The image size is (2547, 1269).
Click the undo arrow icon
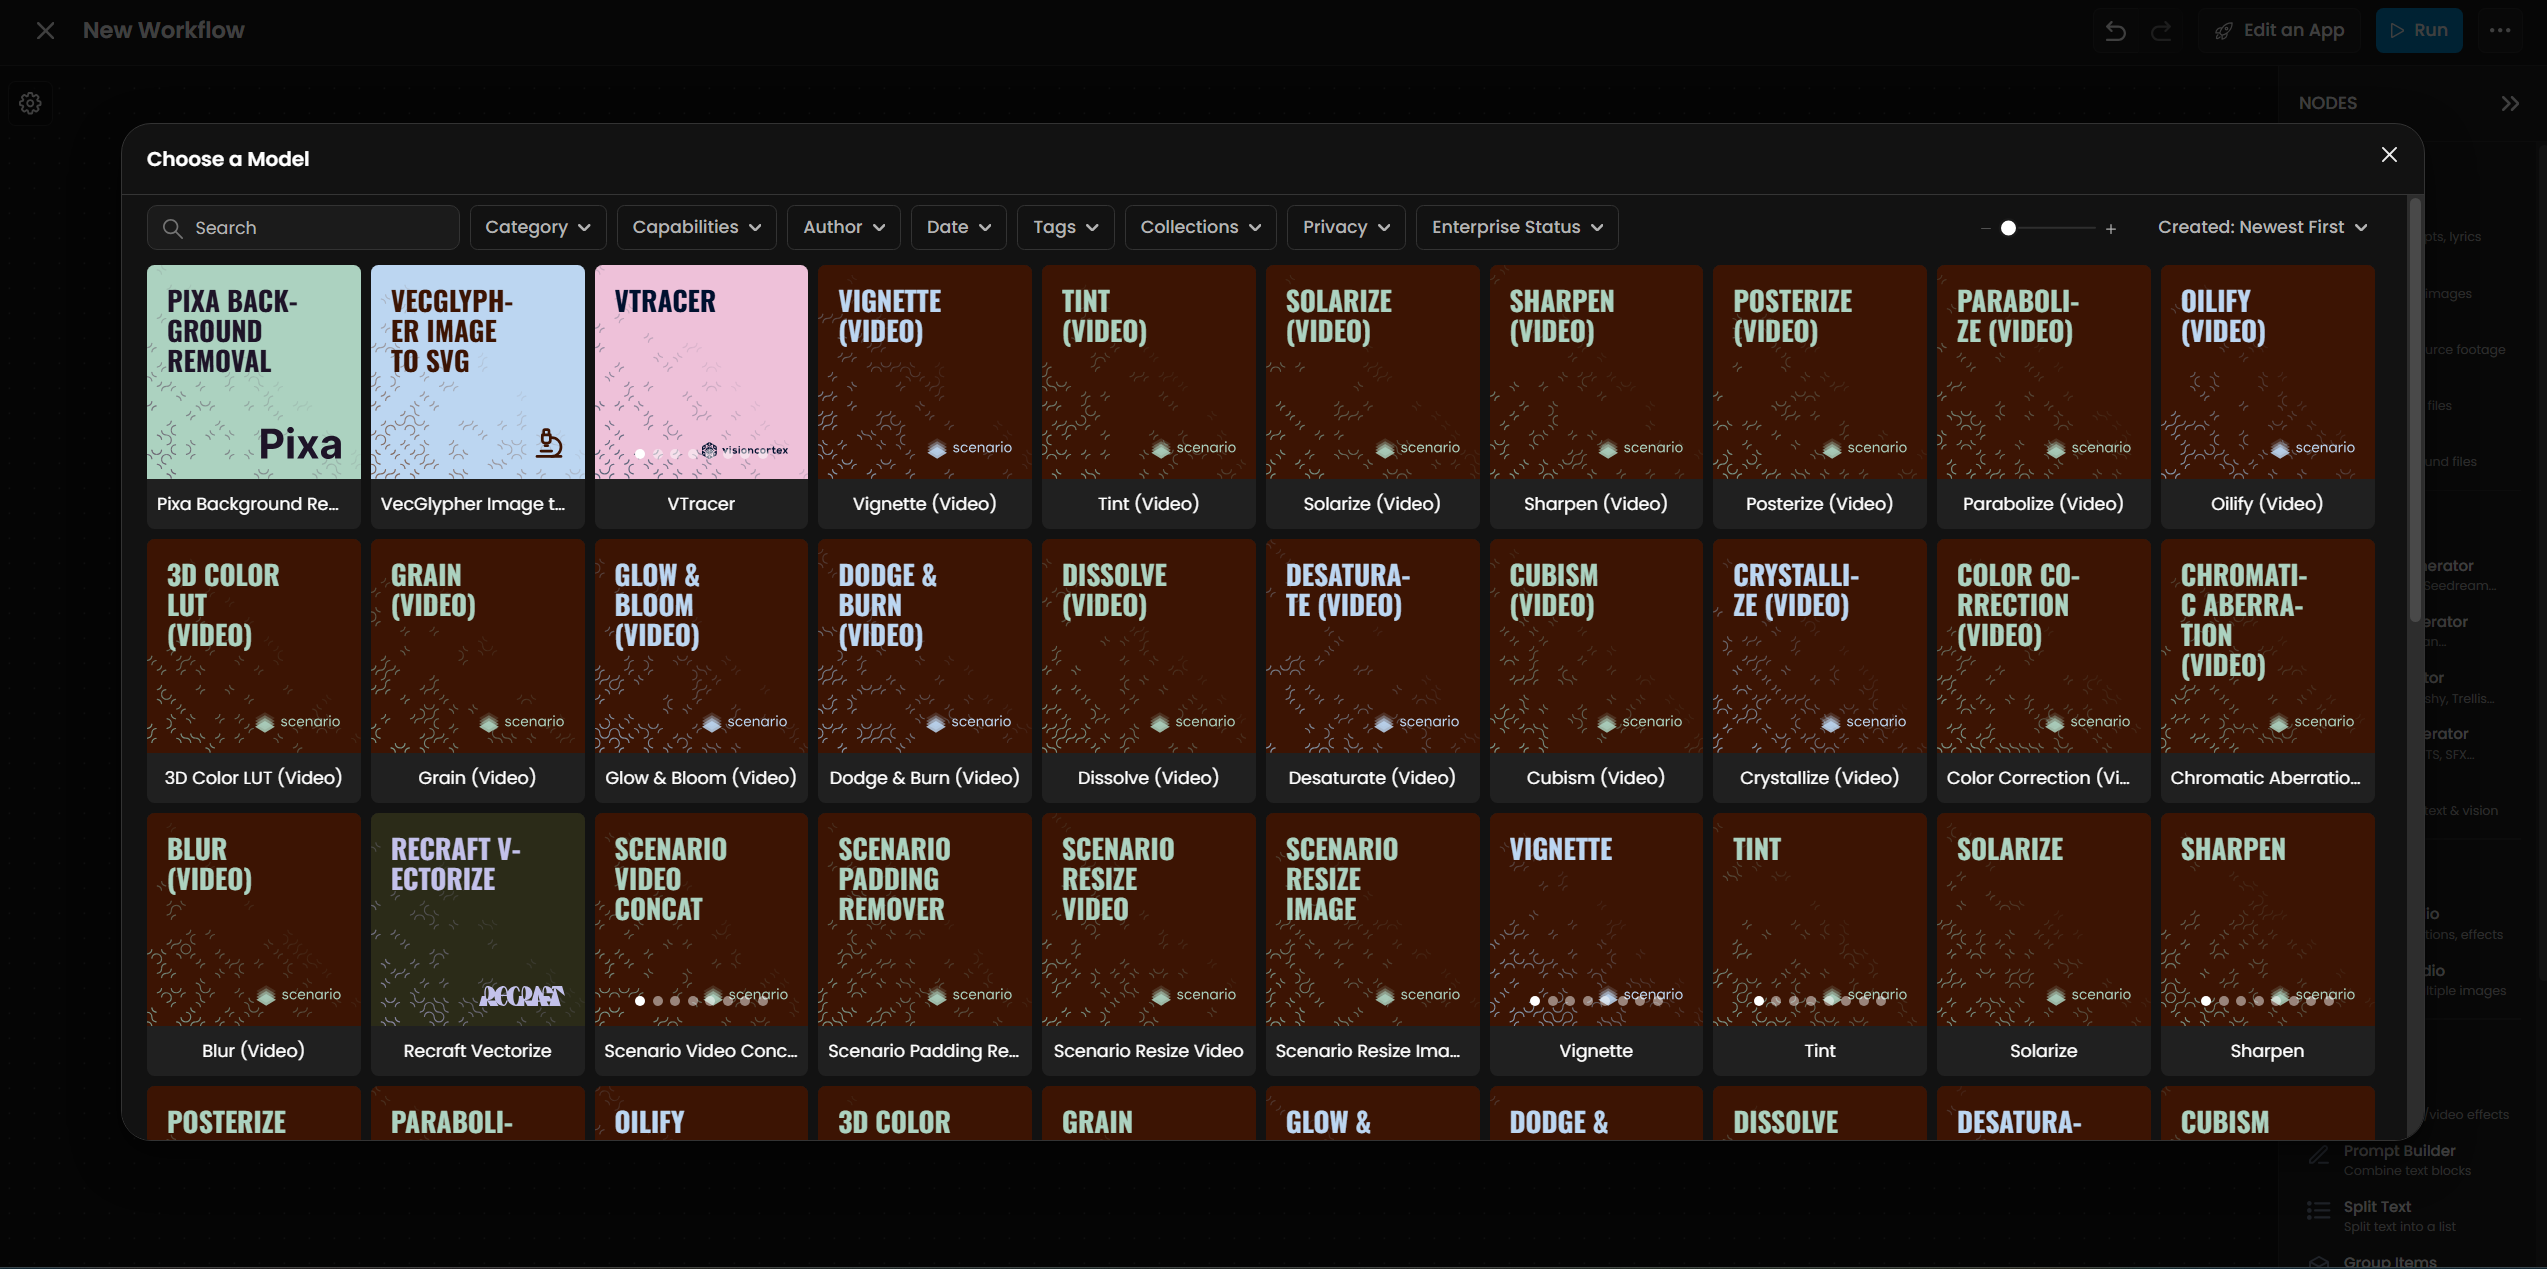pos(2115,31)
